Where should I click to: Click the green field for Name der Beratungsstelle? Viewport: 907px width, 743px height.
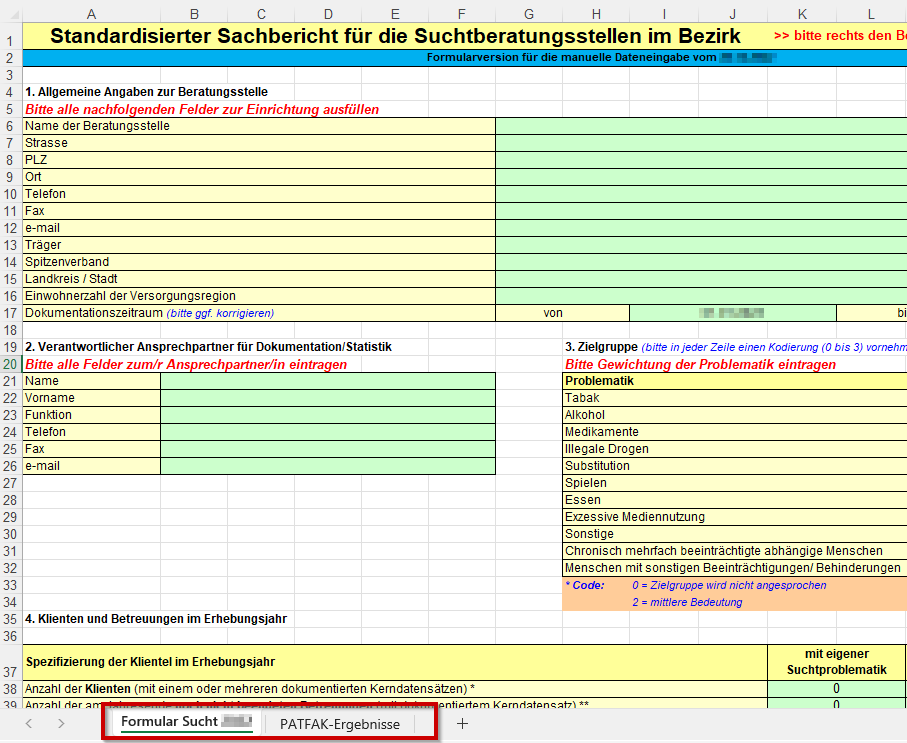pos(700,126)
